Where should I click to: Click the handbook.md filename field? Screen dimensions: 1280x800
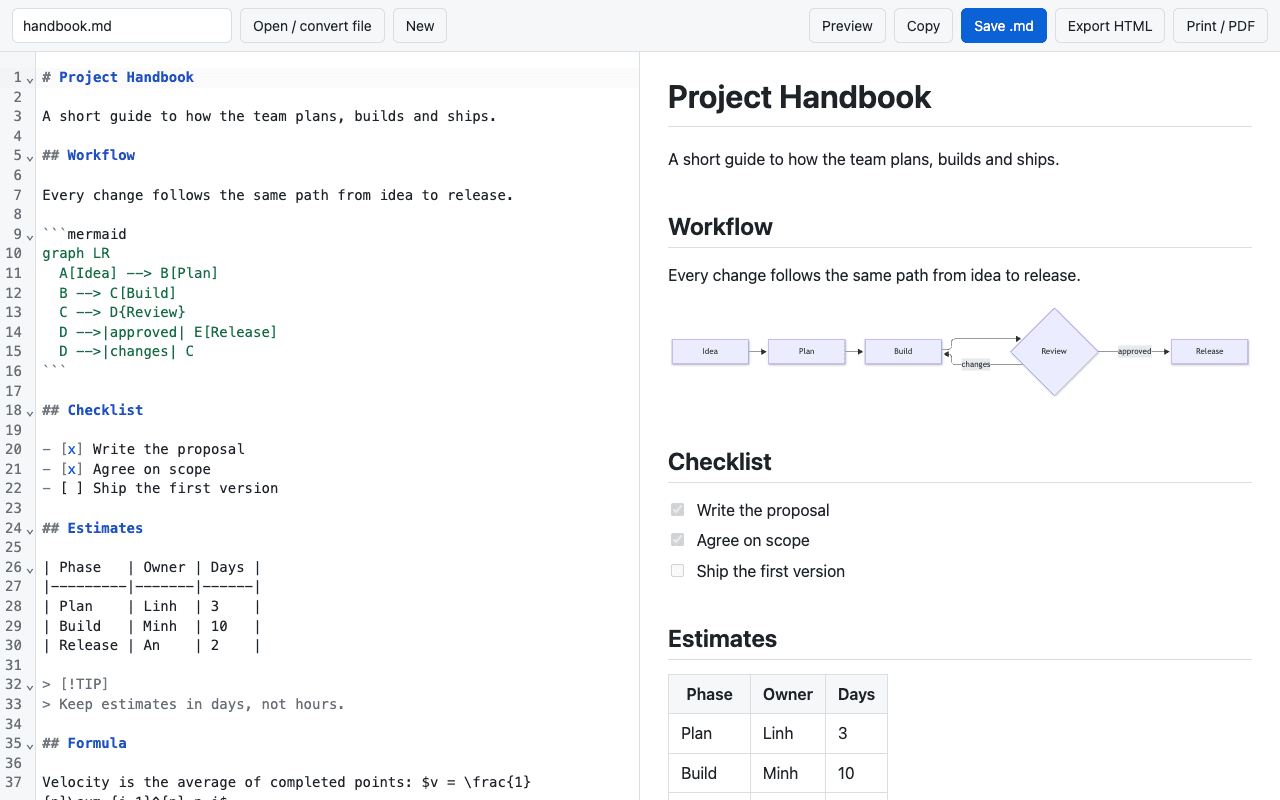[122, 26]
